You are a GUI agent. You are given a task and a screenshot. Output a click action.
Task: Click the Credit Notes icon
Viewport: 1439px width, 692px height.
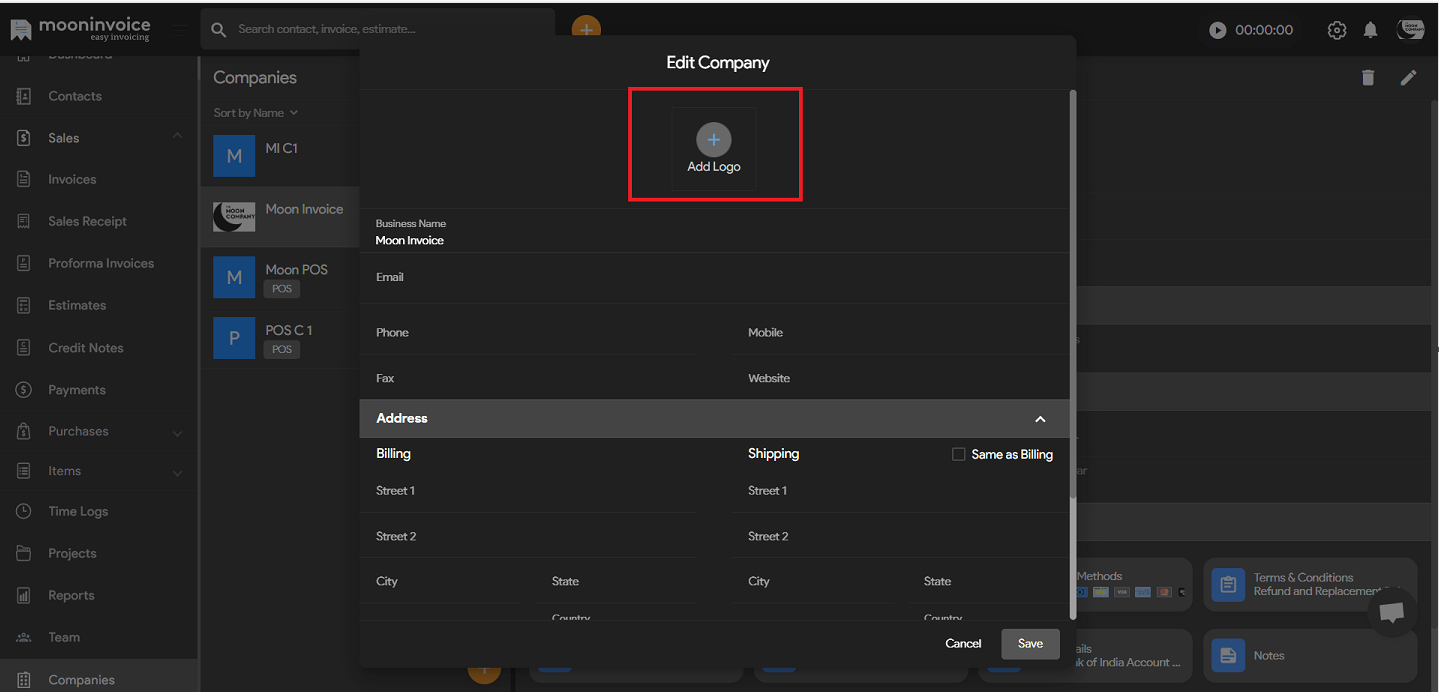point(24,348)
